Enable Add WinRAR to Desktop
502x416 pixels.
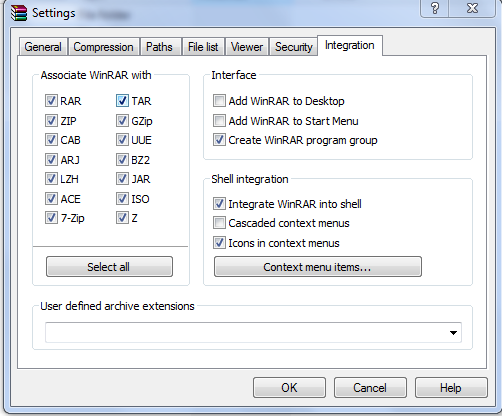219,101
